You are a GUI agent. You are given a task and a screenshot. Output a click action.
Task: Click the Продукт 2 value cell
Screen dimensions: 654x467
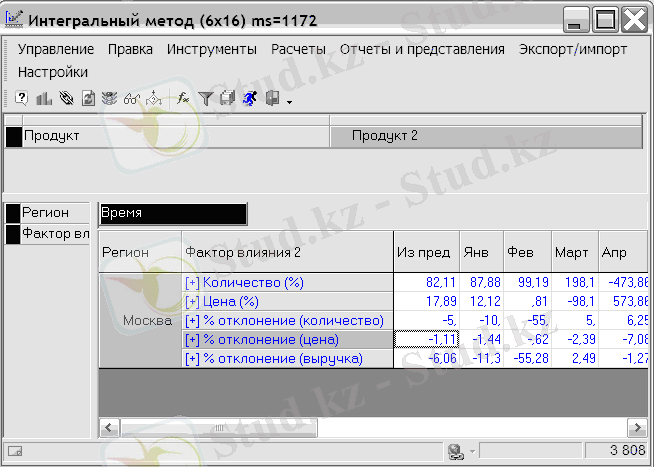[486, 136]
